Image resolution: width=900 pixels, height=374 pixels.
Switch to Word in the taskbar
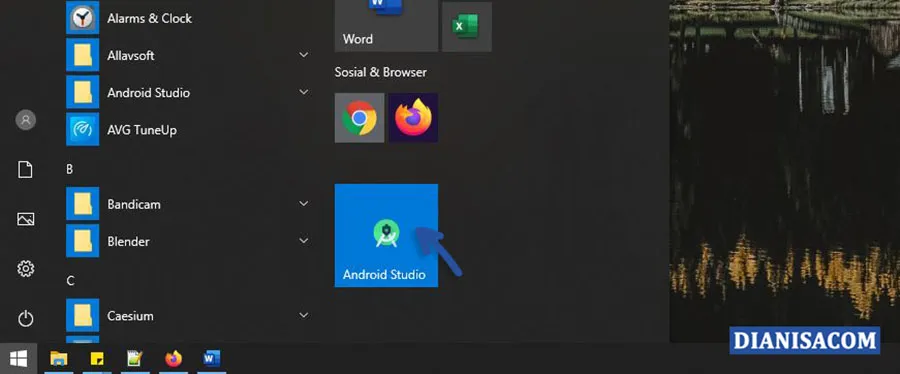(211, 359)
